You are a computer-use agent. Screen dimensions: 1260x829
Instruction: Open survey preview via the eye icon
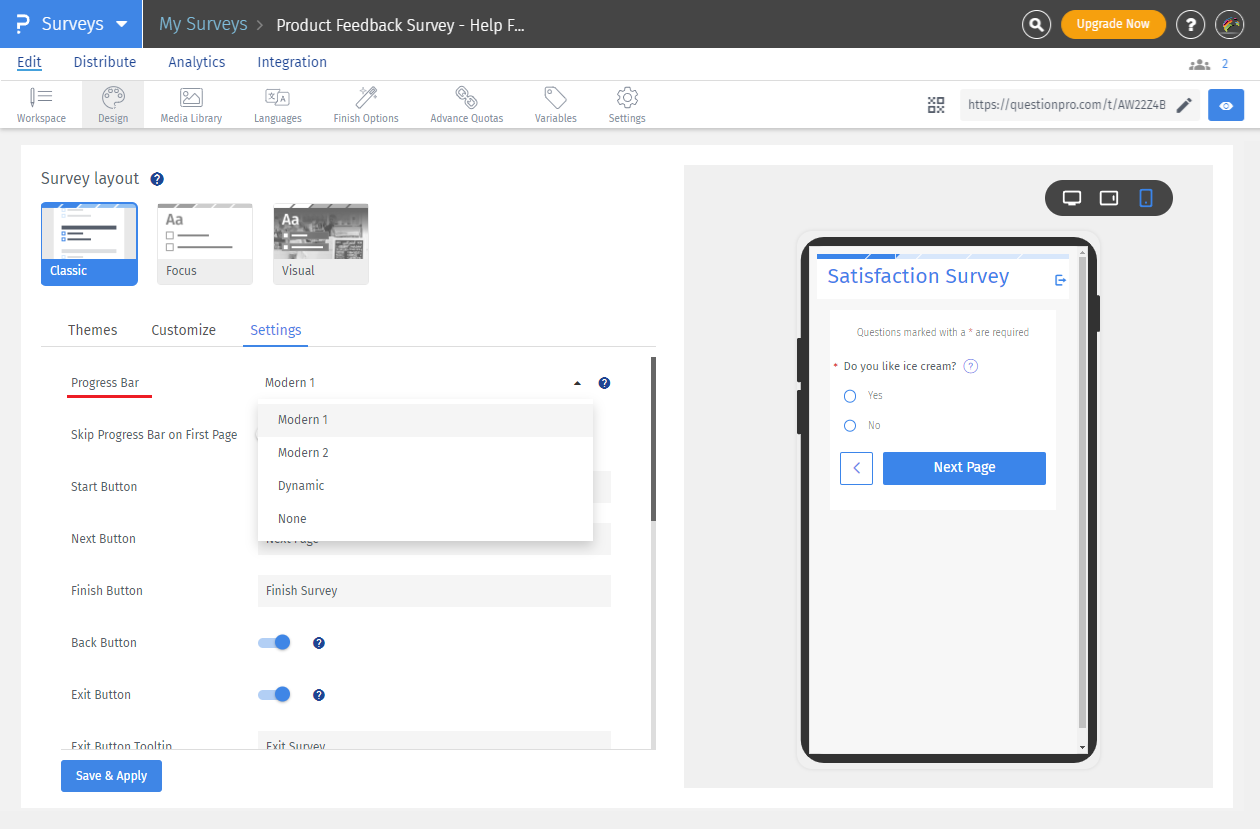[1225, 104]
